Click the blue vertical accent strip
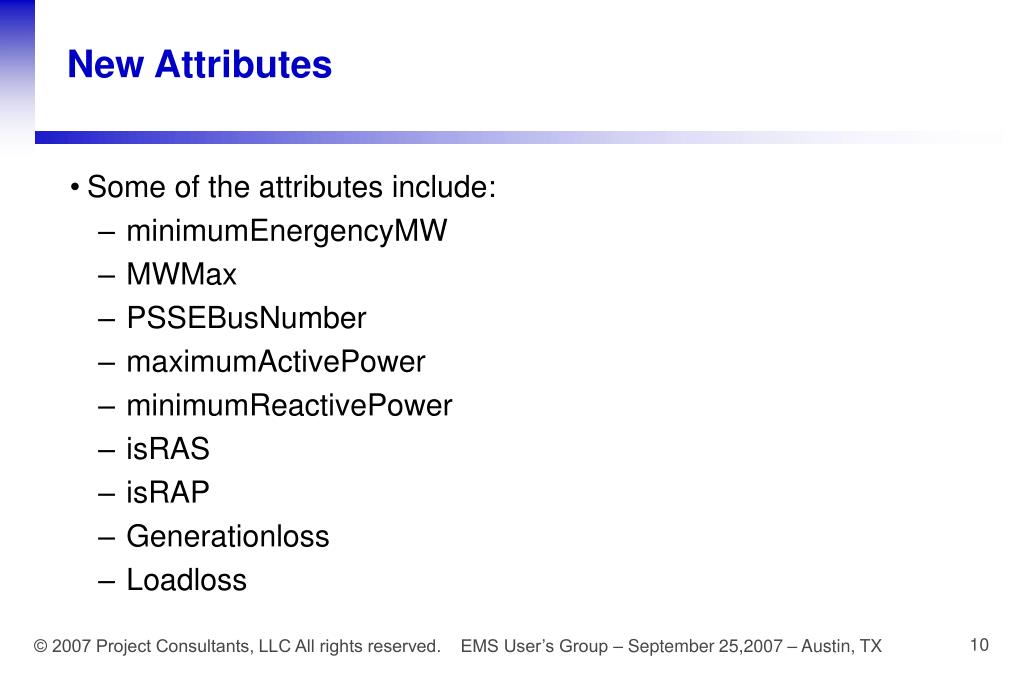This screenshot has width=1023, height=682. pyautogui.click(x=17, y=75)
